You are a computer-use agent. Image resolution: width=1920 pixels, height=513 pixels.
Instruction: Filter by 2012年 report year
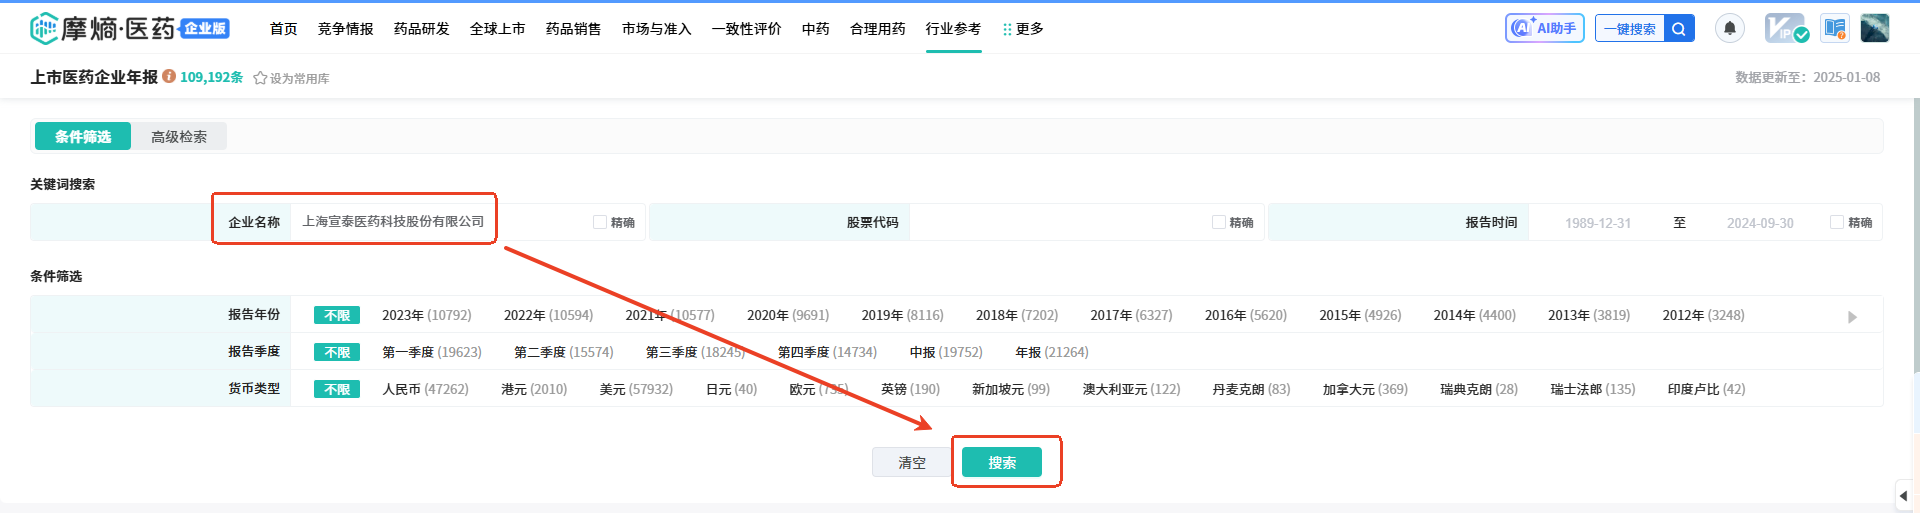coord(1704,315)
